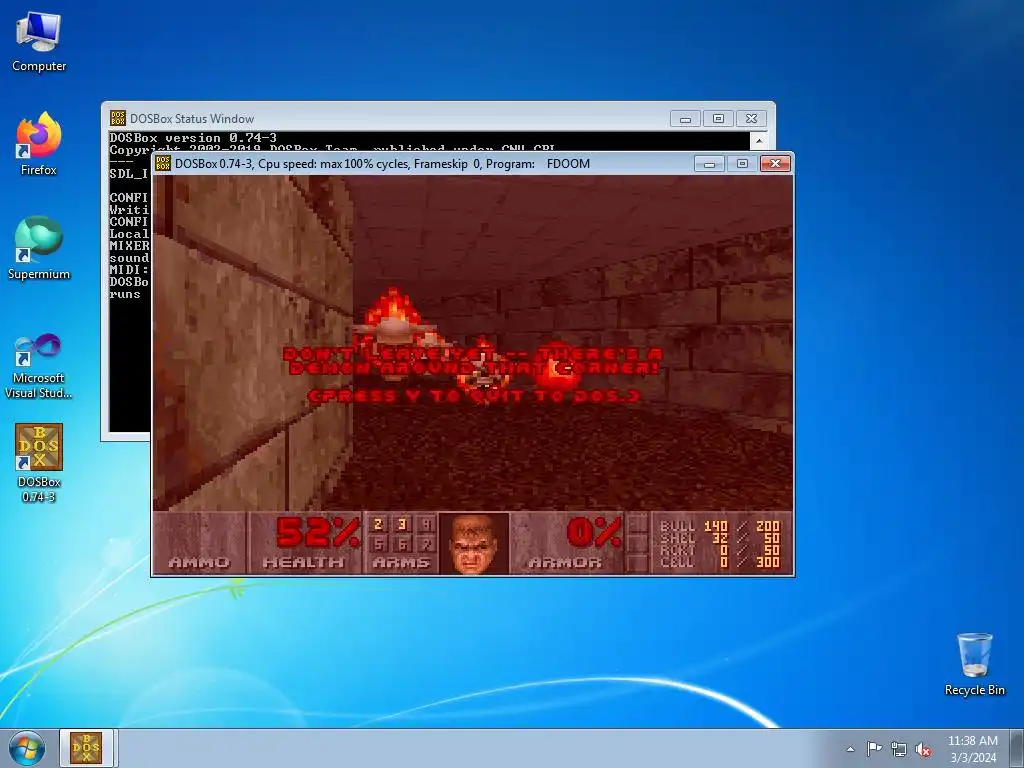Click the DOSBox taskbar button
The image size is (1024, 768).
click(x=86, y=748)
